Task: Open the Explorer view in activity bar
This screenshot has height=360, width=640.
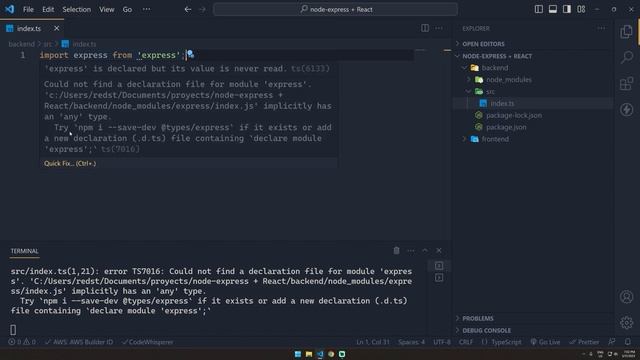Action: pos(626,32)
